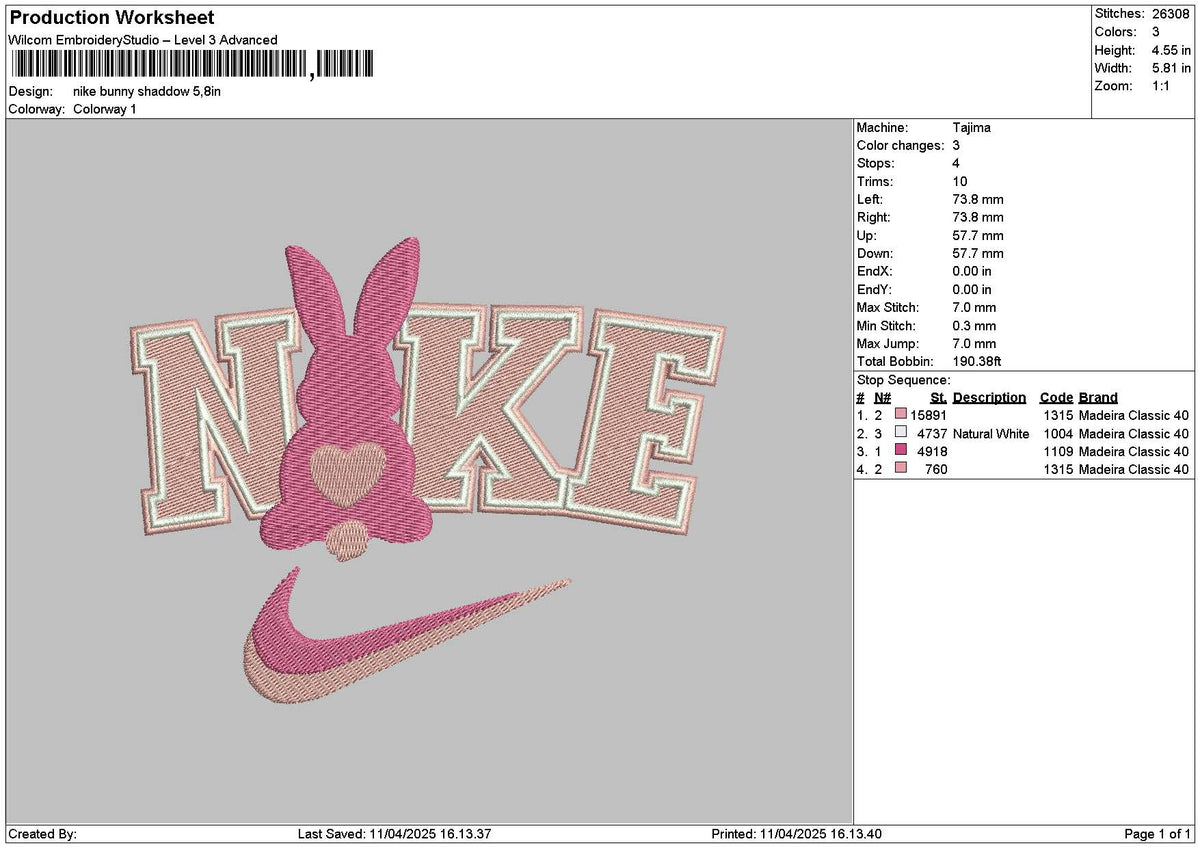
Task: Click the Machine value Tajima
Action: pyautogui.click(x=972, y=128)
